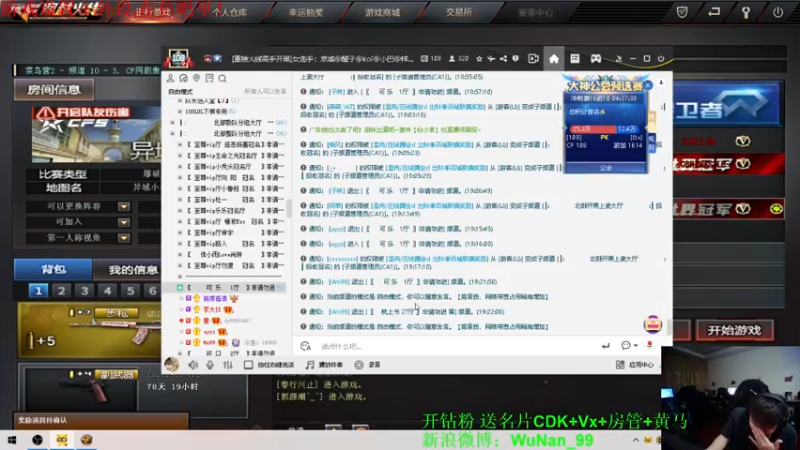Open the 交易所 tab
800x450 pixels.
459,13
